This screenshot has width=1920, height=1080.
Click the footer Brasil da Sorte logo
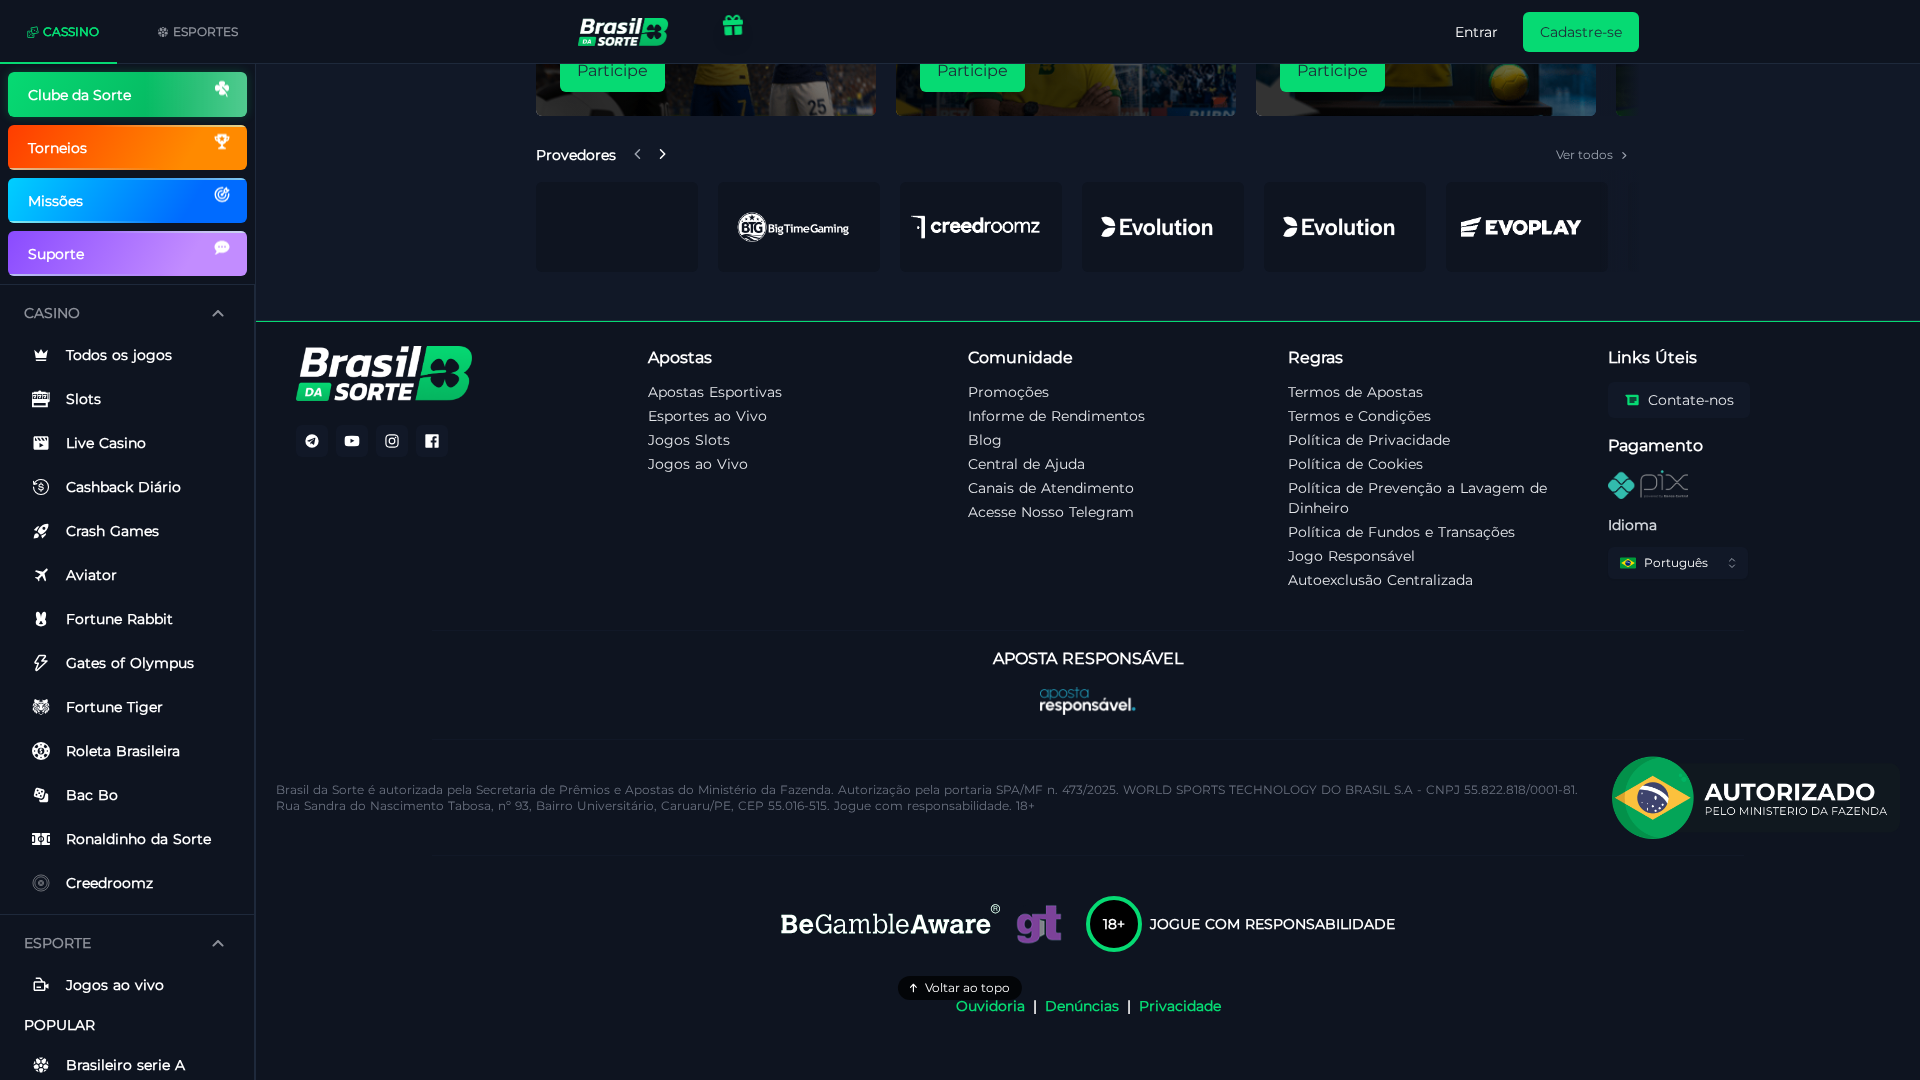point(384,373)
